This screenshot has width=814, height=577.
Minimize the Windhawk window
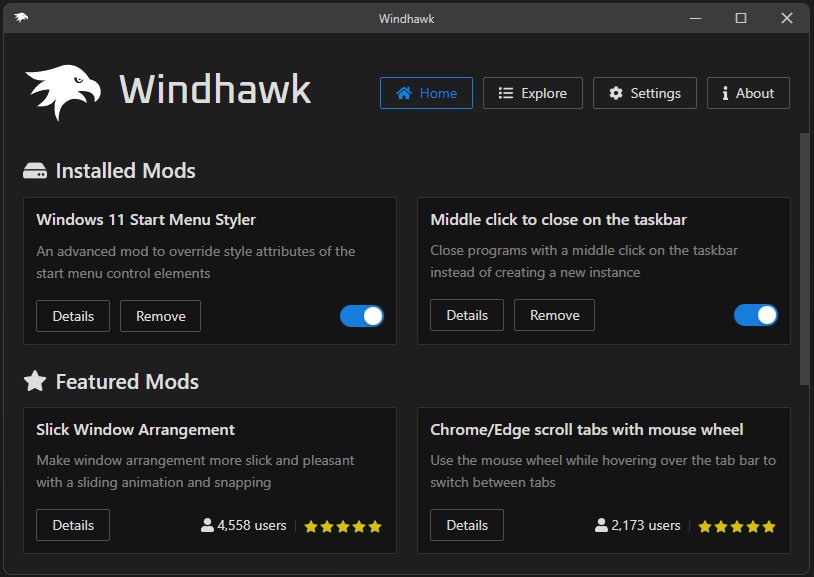(696, 18)
